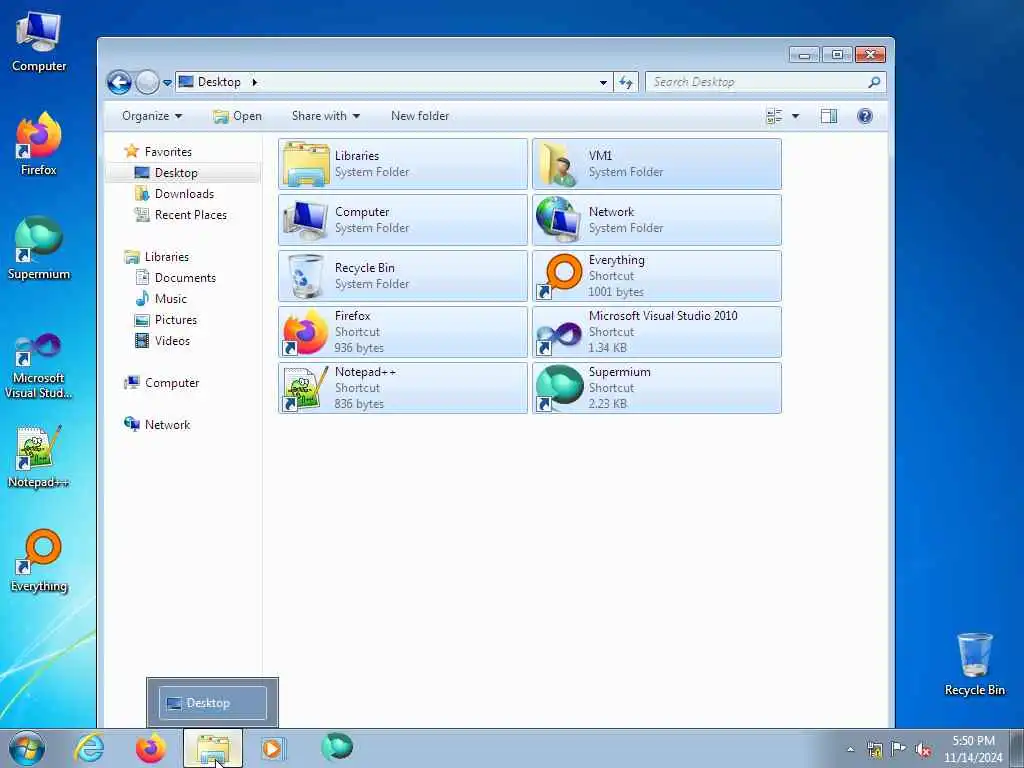The height and width of the screenshot is (768, 1024).
Task: Select the Notepad++ shortcut tile in Explorer
Action: pyautogui.click(x=403, y=388)
